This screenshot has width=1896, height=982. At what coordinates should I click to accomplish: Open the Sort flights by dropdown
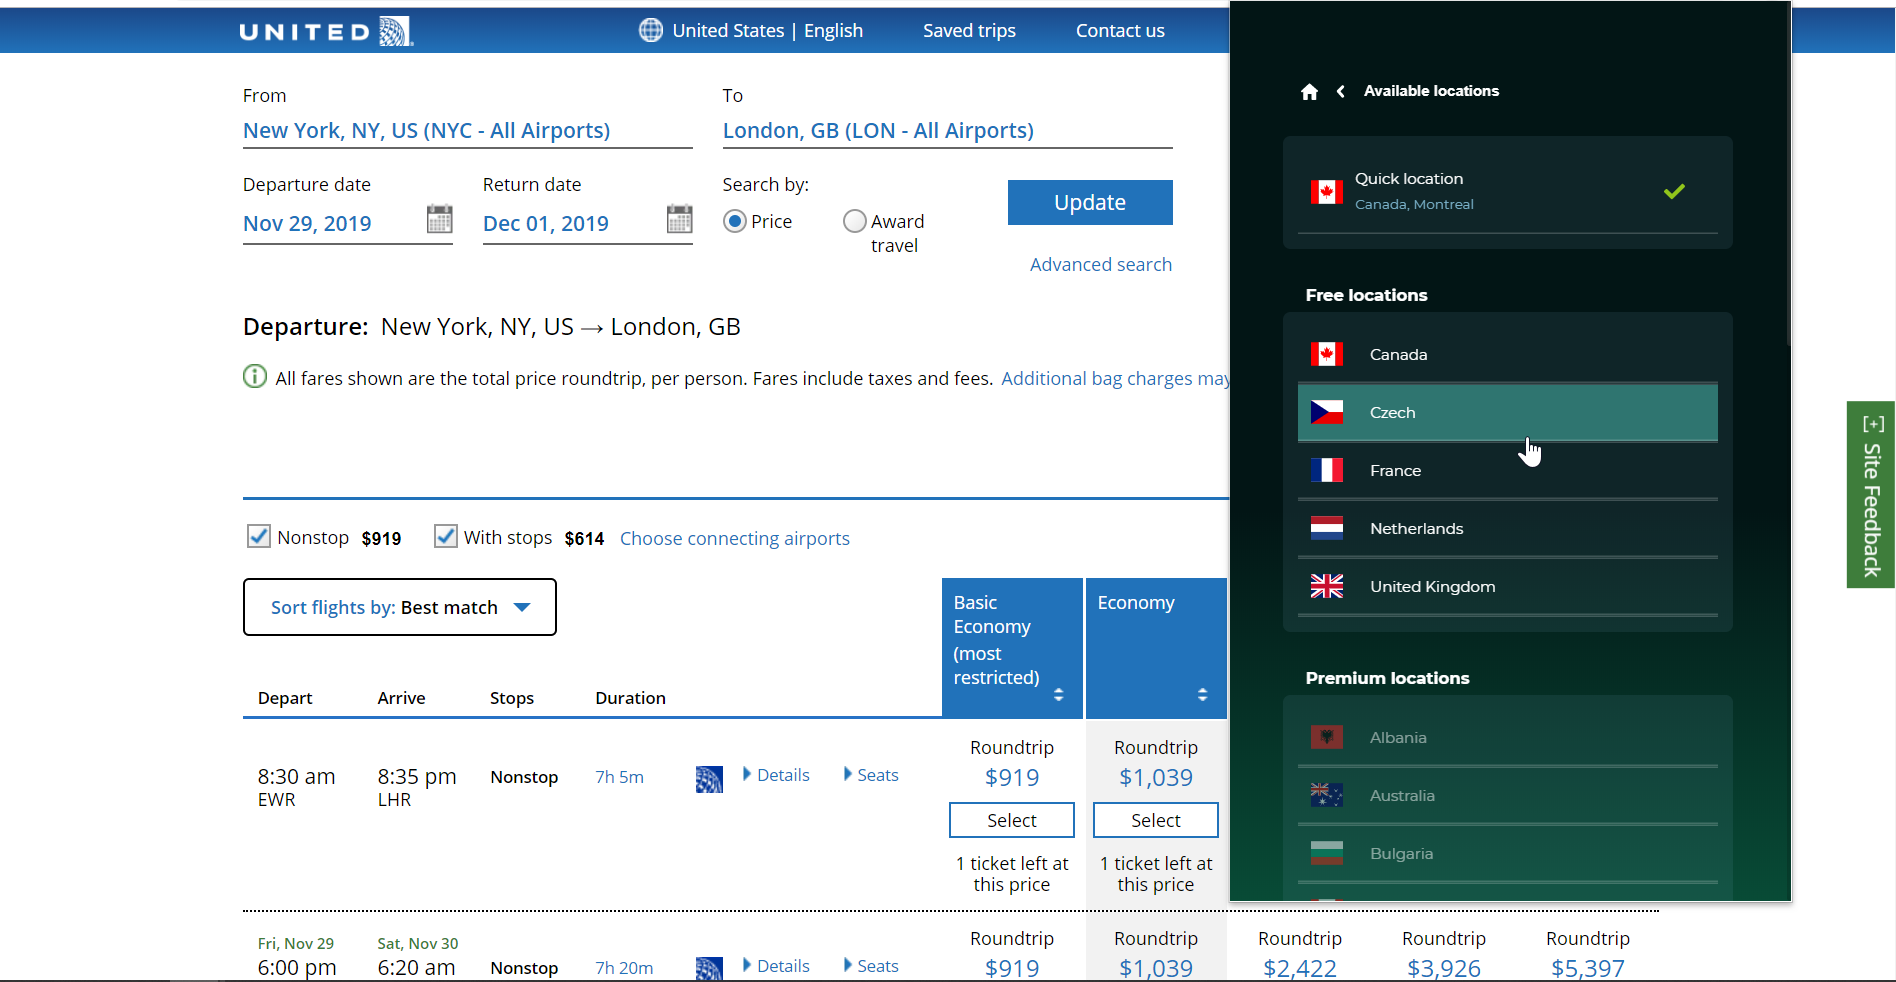[400, 607]
